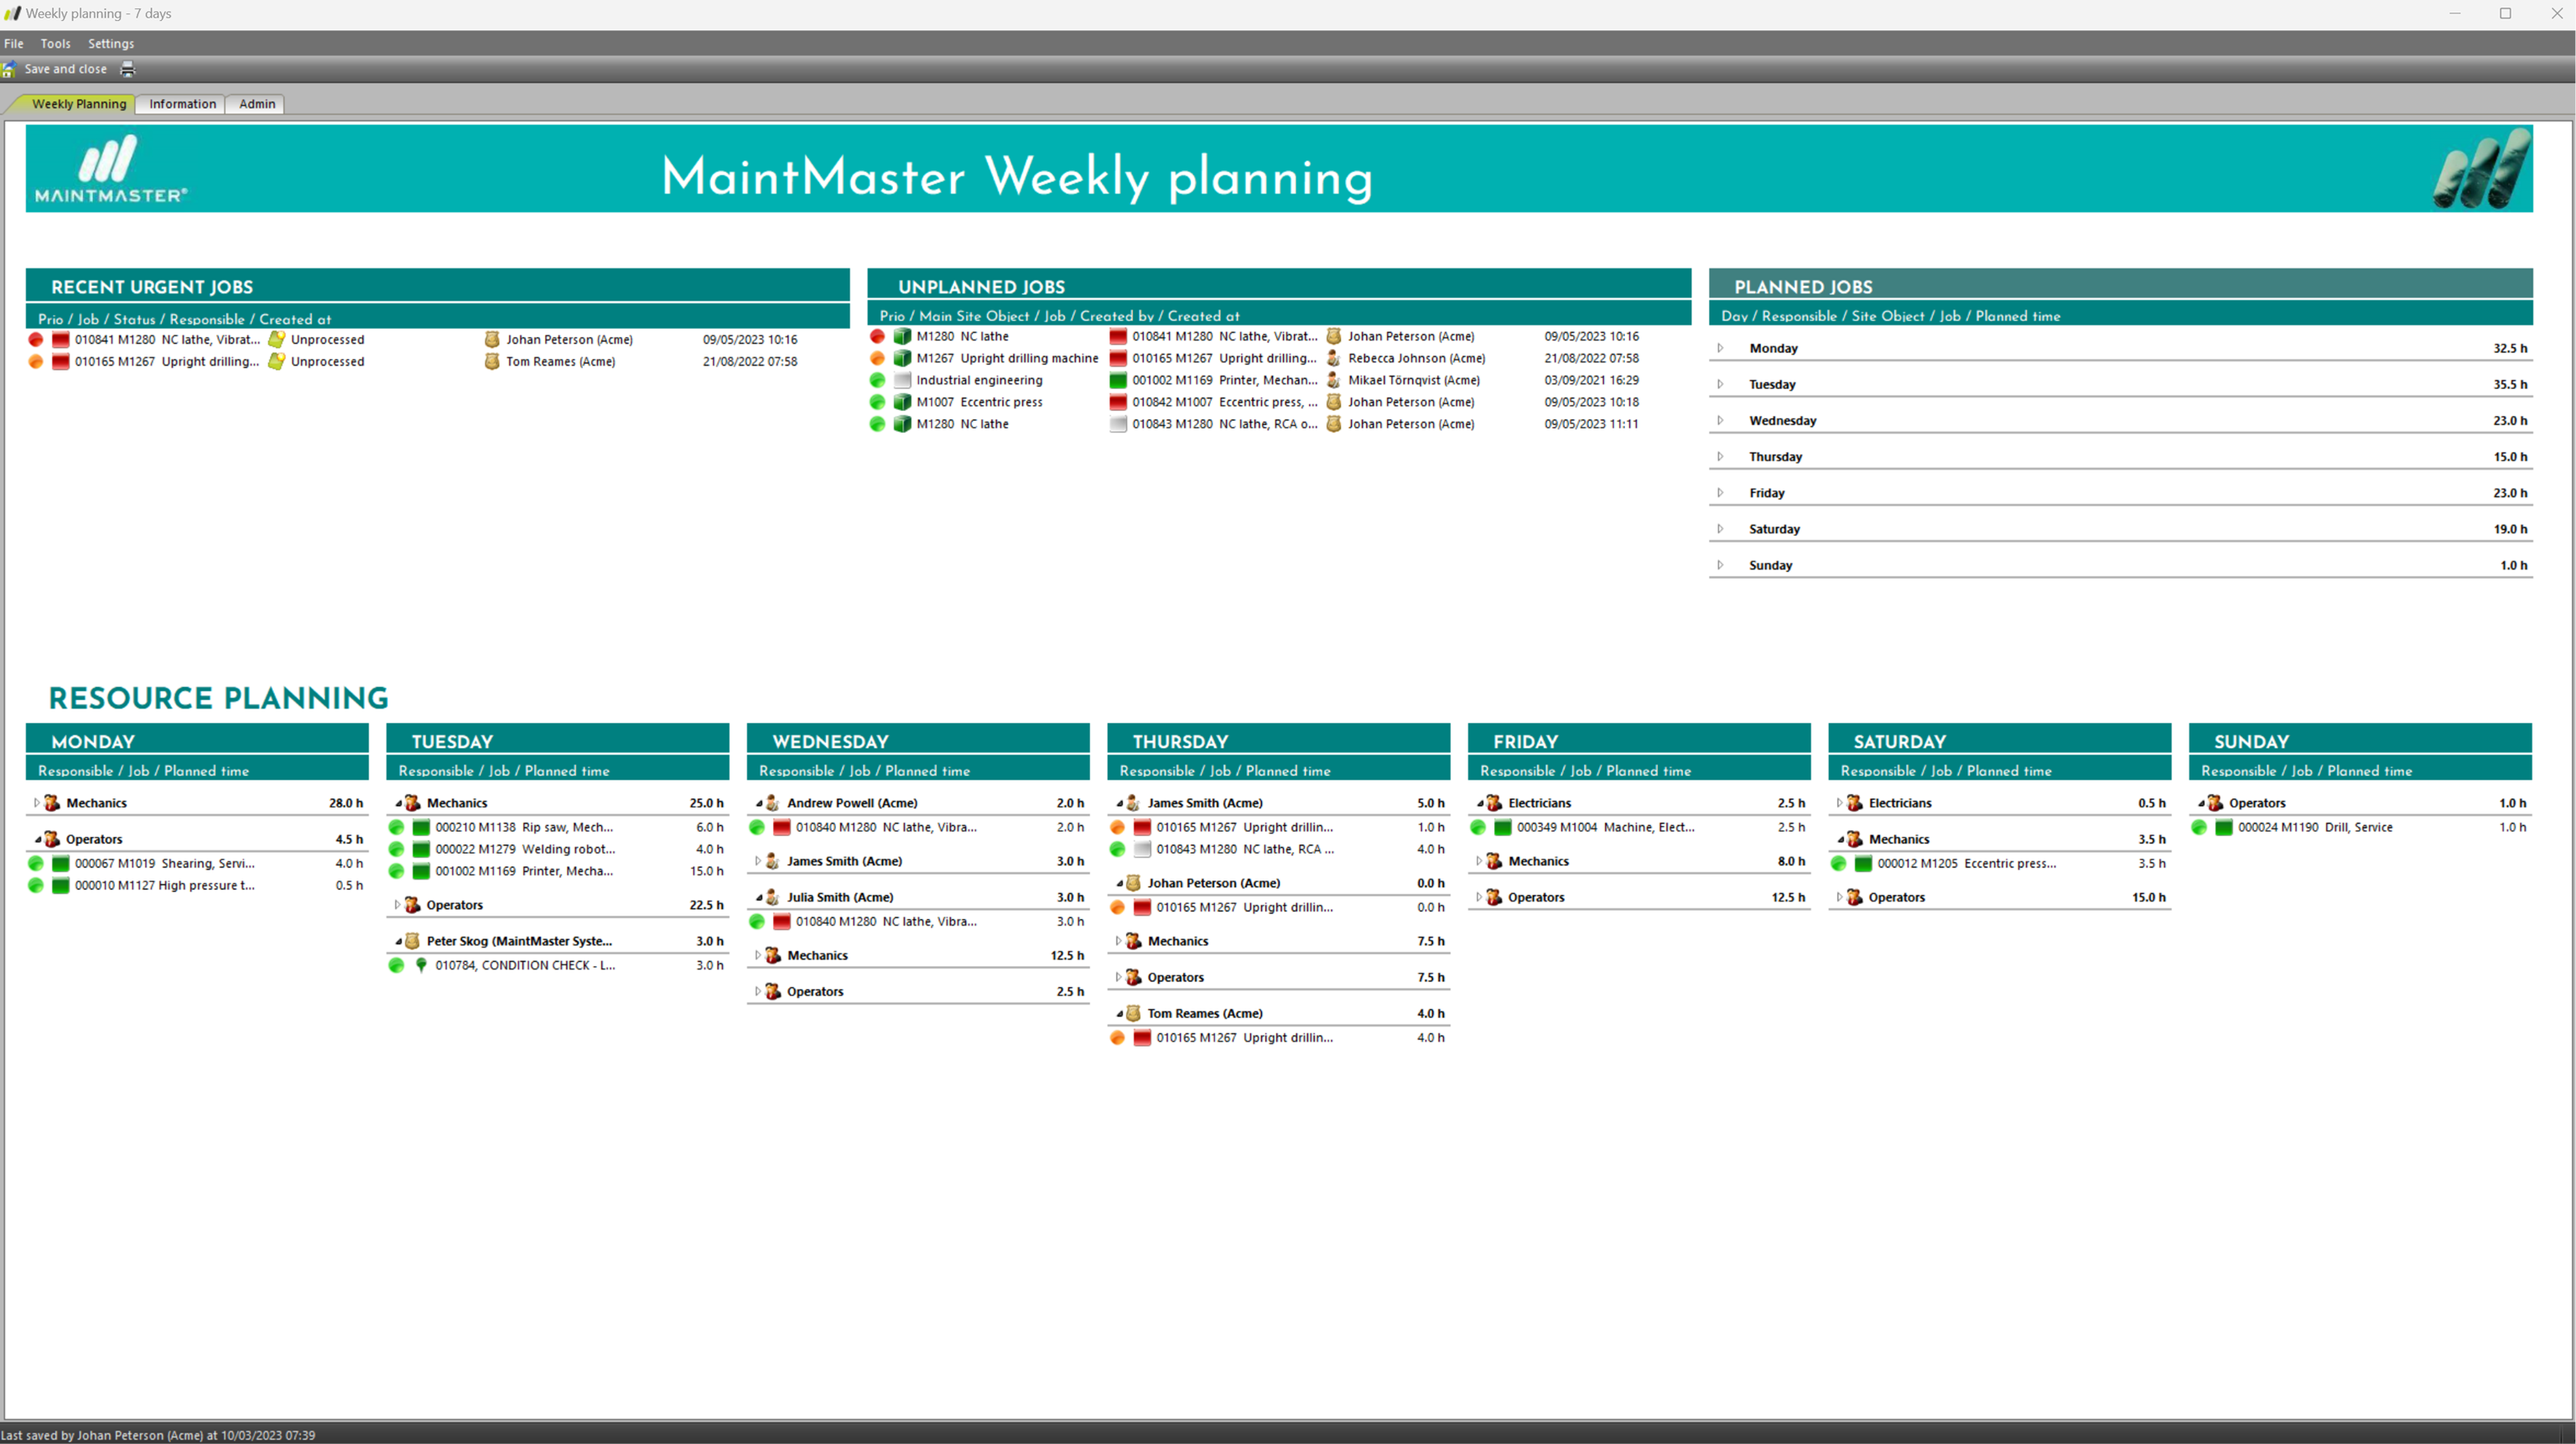The width and height of the screenshot is (2576, 1444).
Task: Select job row 000012 M1205 Eccentric press
Action: [2000, 863]
